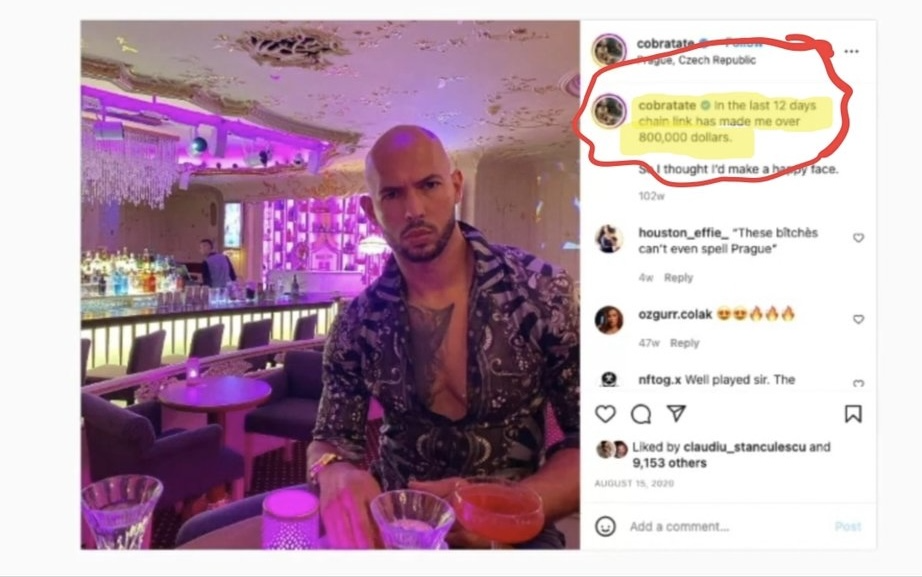Click the Post comment button
This screenshot has width=922, height=577.
(848, 526)
